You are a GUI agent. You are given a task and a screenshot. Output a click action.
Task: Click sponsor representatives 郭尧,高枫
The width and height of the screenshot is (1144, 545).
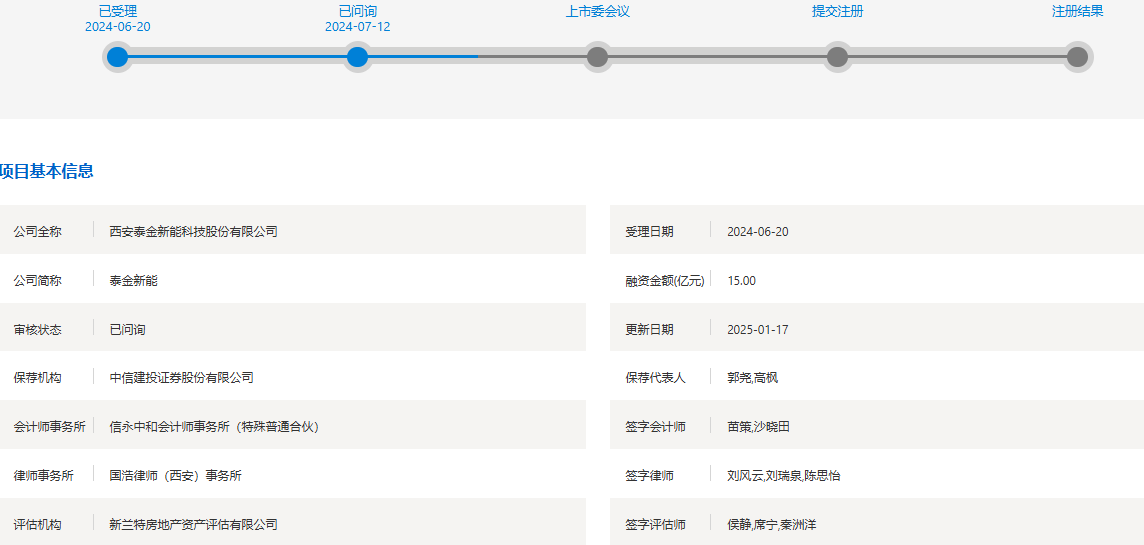(752, 378)
